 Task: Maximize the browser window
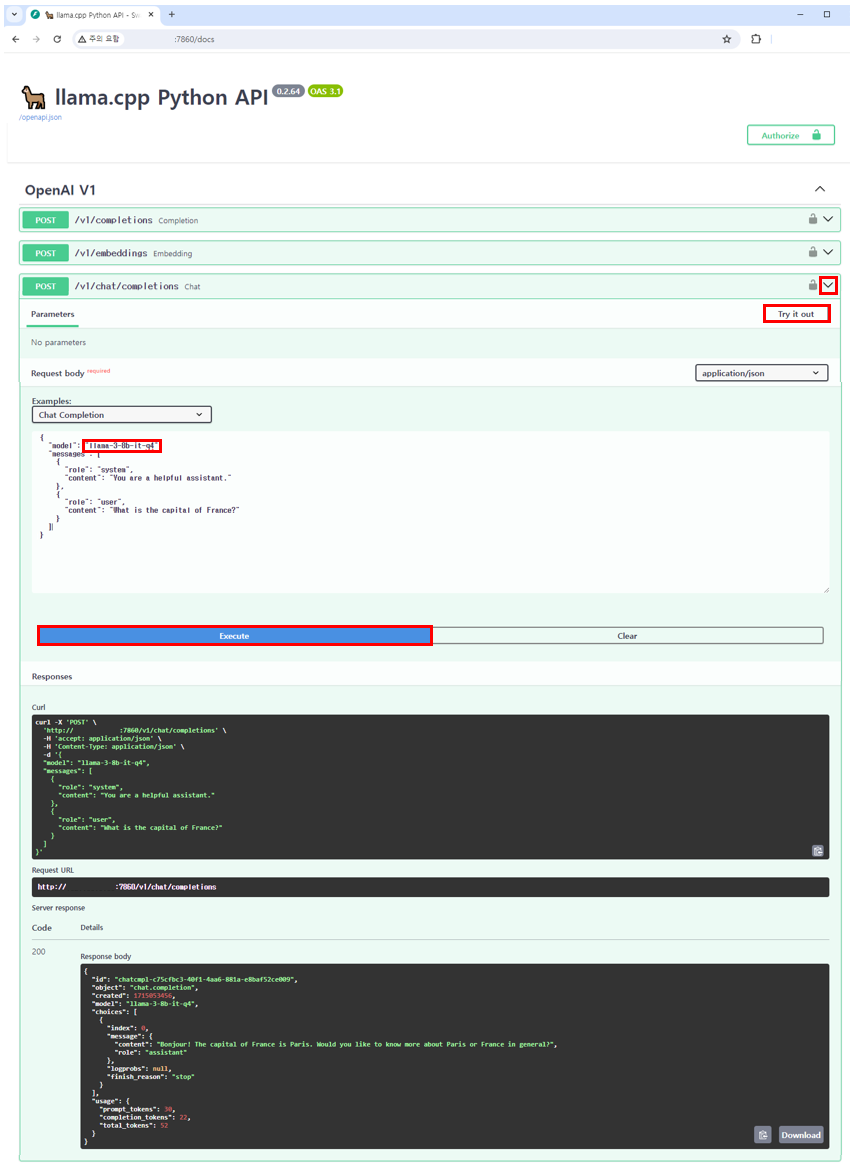(827, 14)
